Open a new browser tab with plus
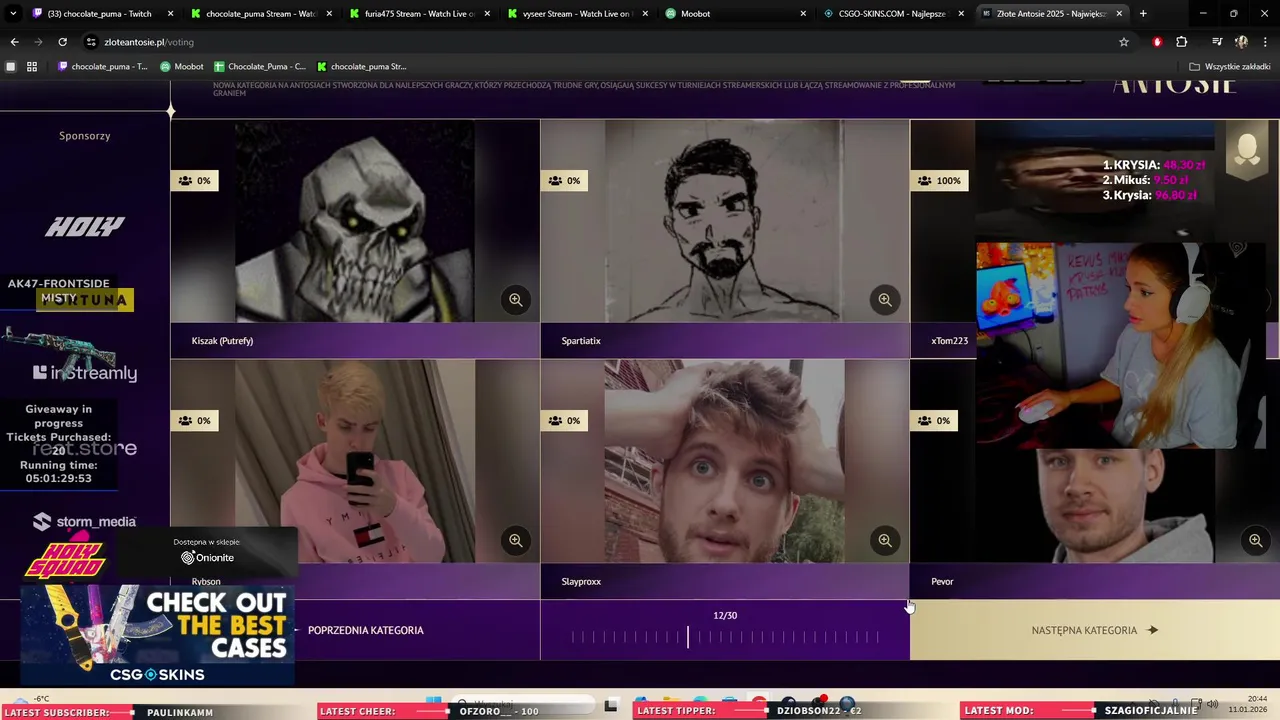1280x720 pixels. [x=1143, y=14]
